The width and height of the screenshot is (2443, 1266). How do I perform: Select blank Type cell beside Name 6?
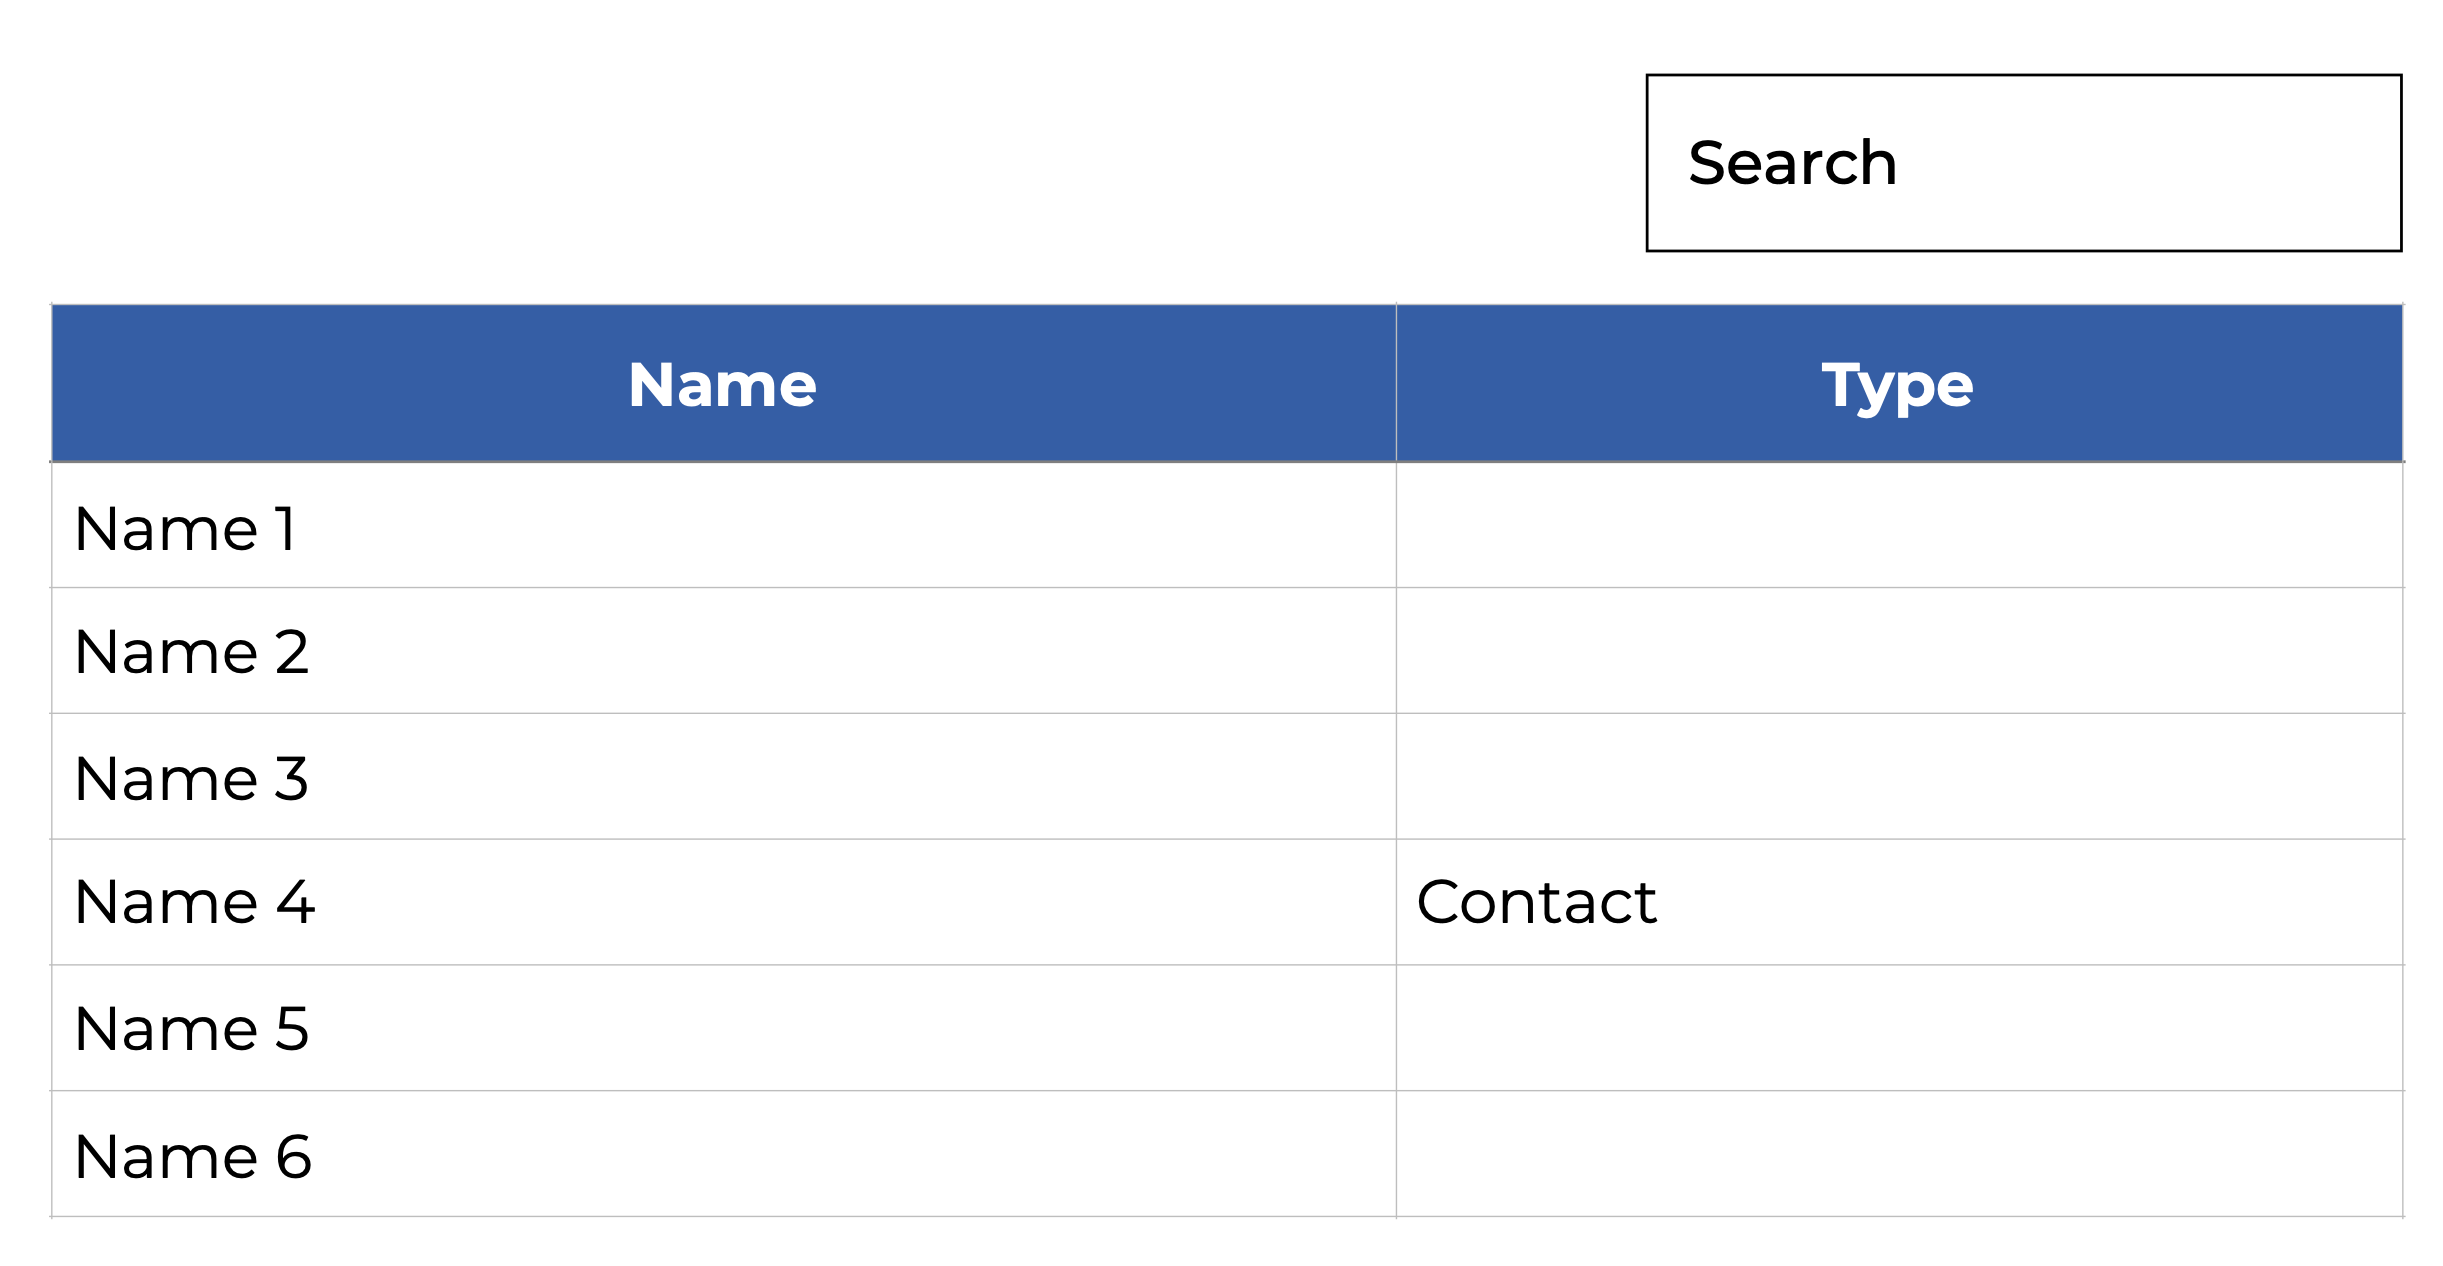tap(1898, 1154)
